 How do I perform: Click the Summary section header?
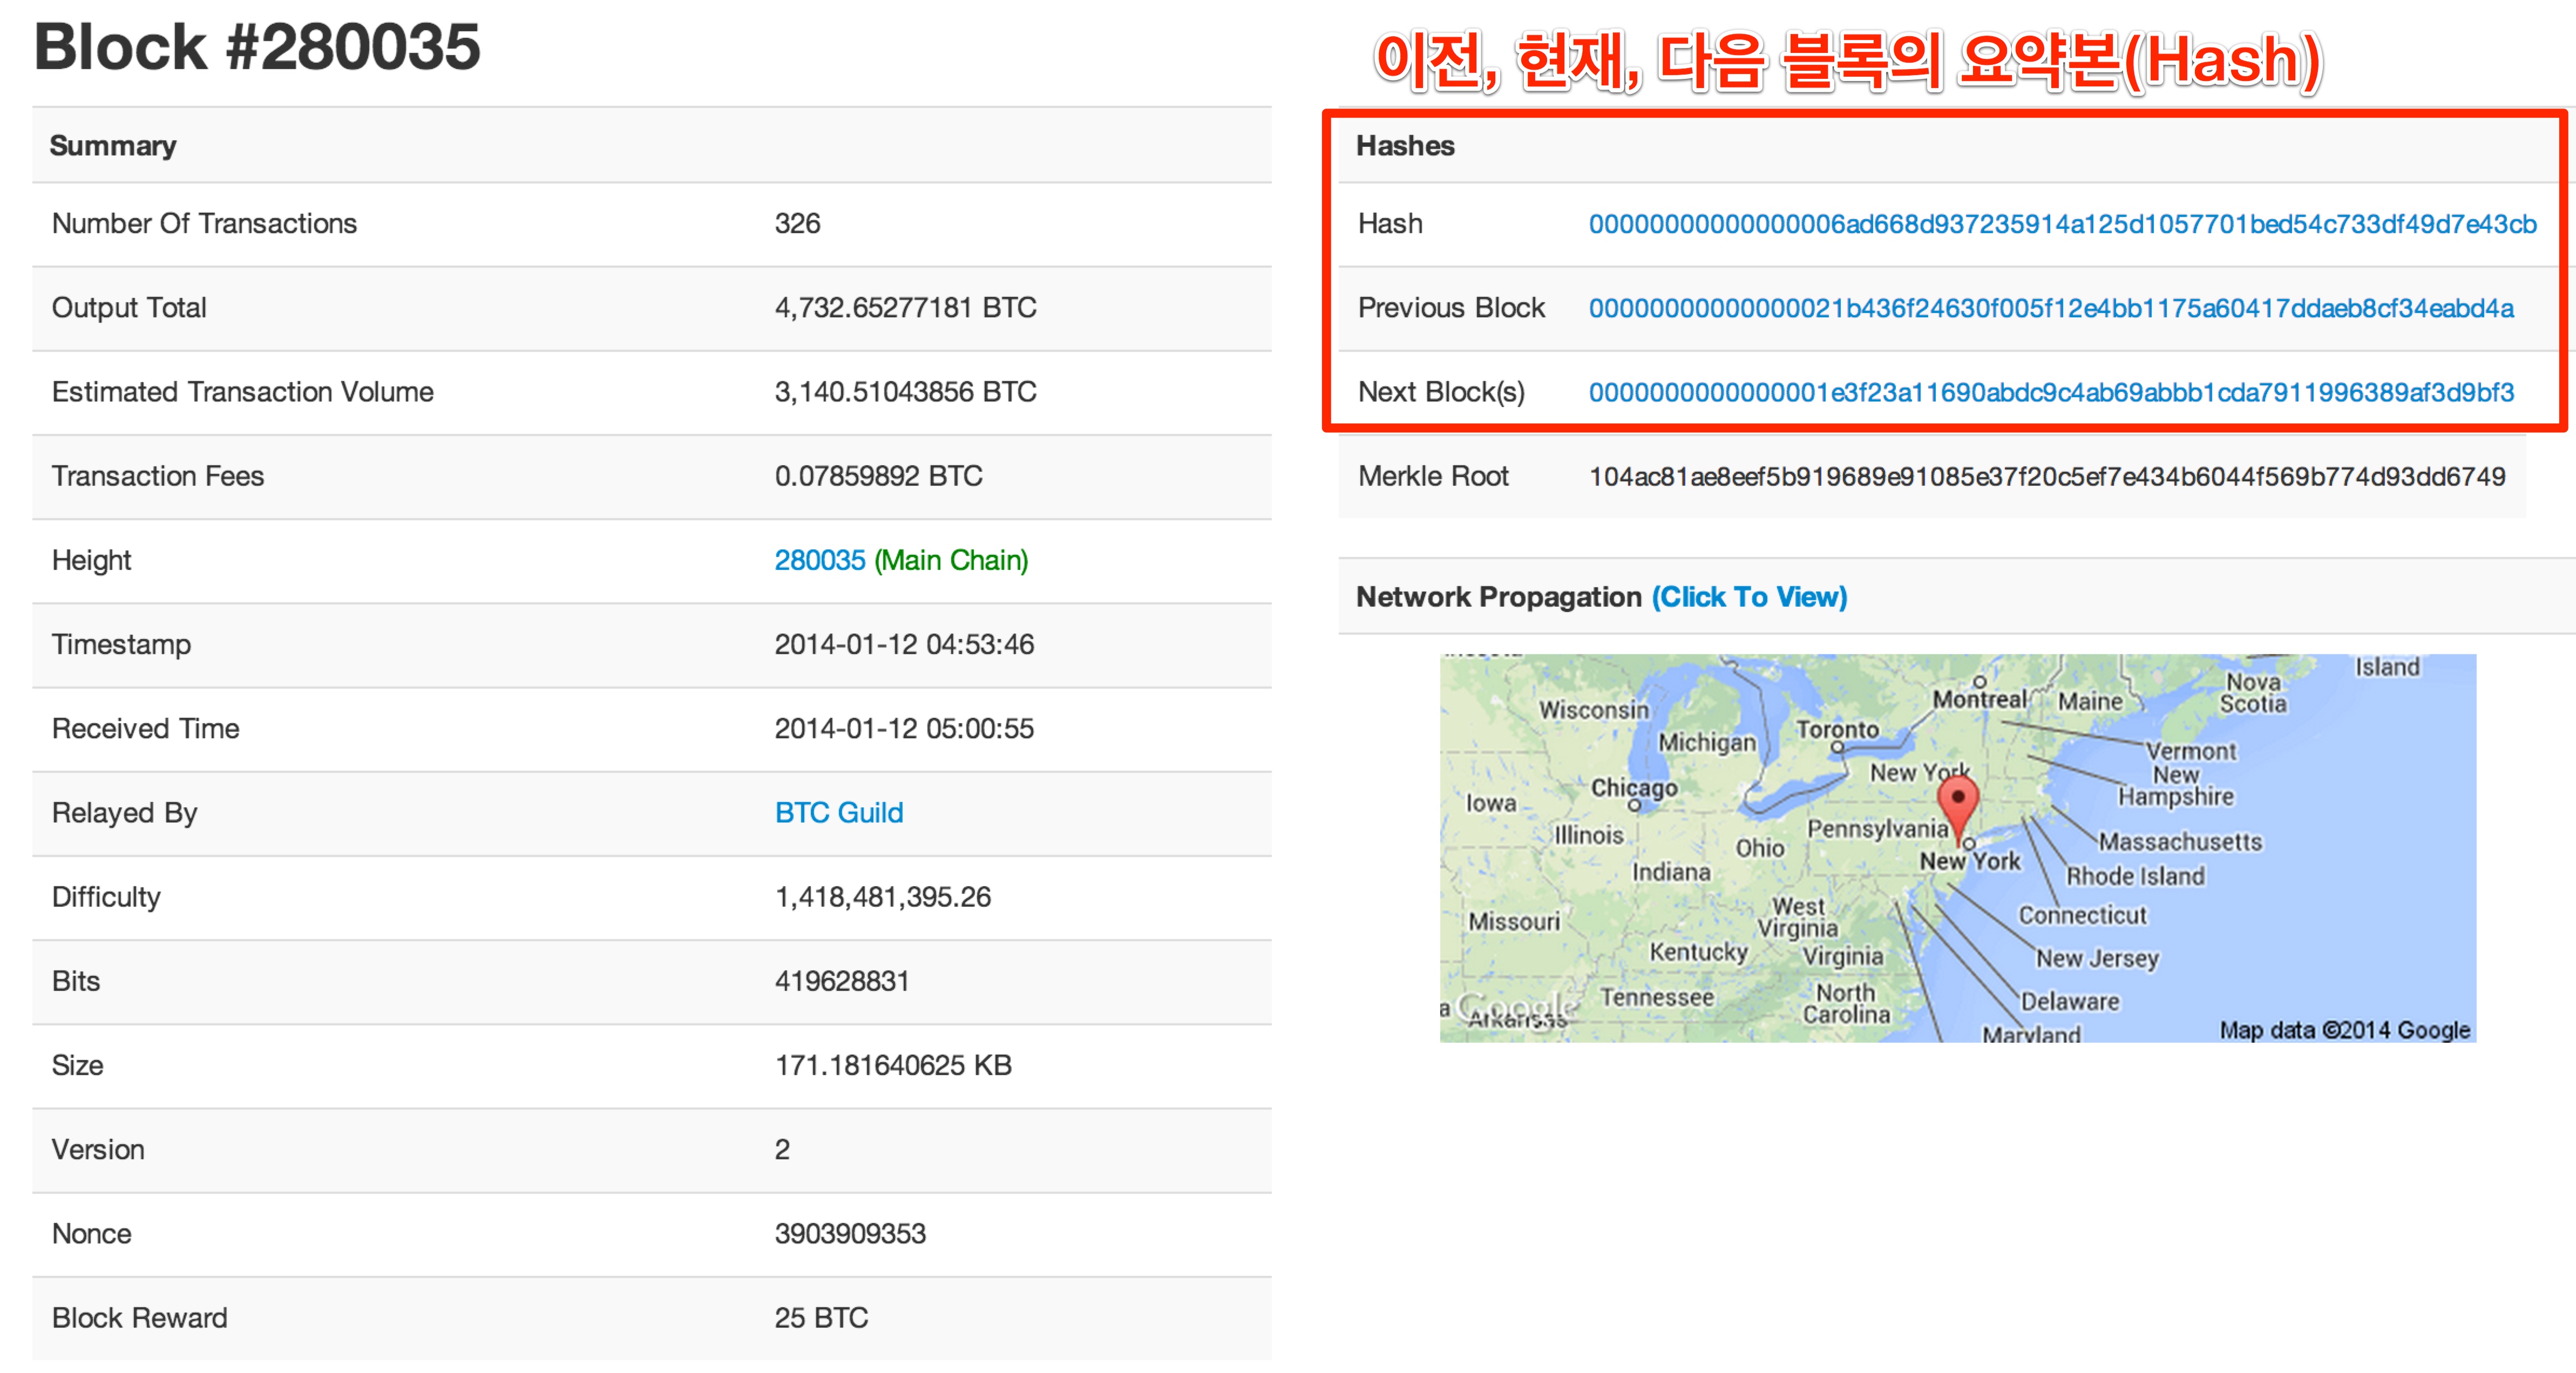coord(113,146)
